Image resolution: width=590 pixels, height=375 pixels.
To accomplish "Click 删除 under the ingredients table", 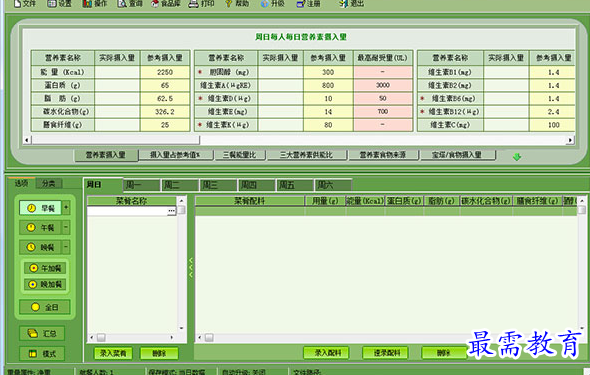I will coord(444,353).
